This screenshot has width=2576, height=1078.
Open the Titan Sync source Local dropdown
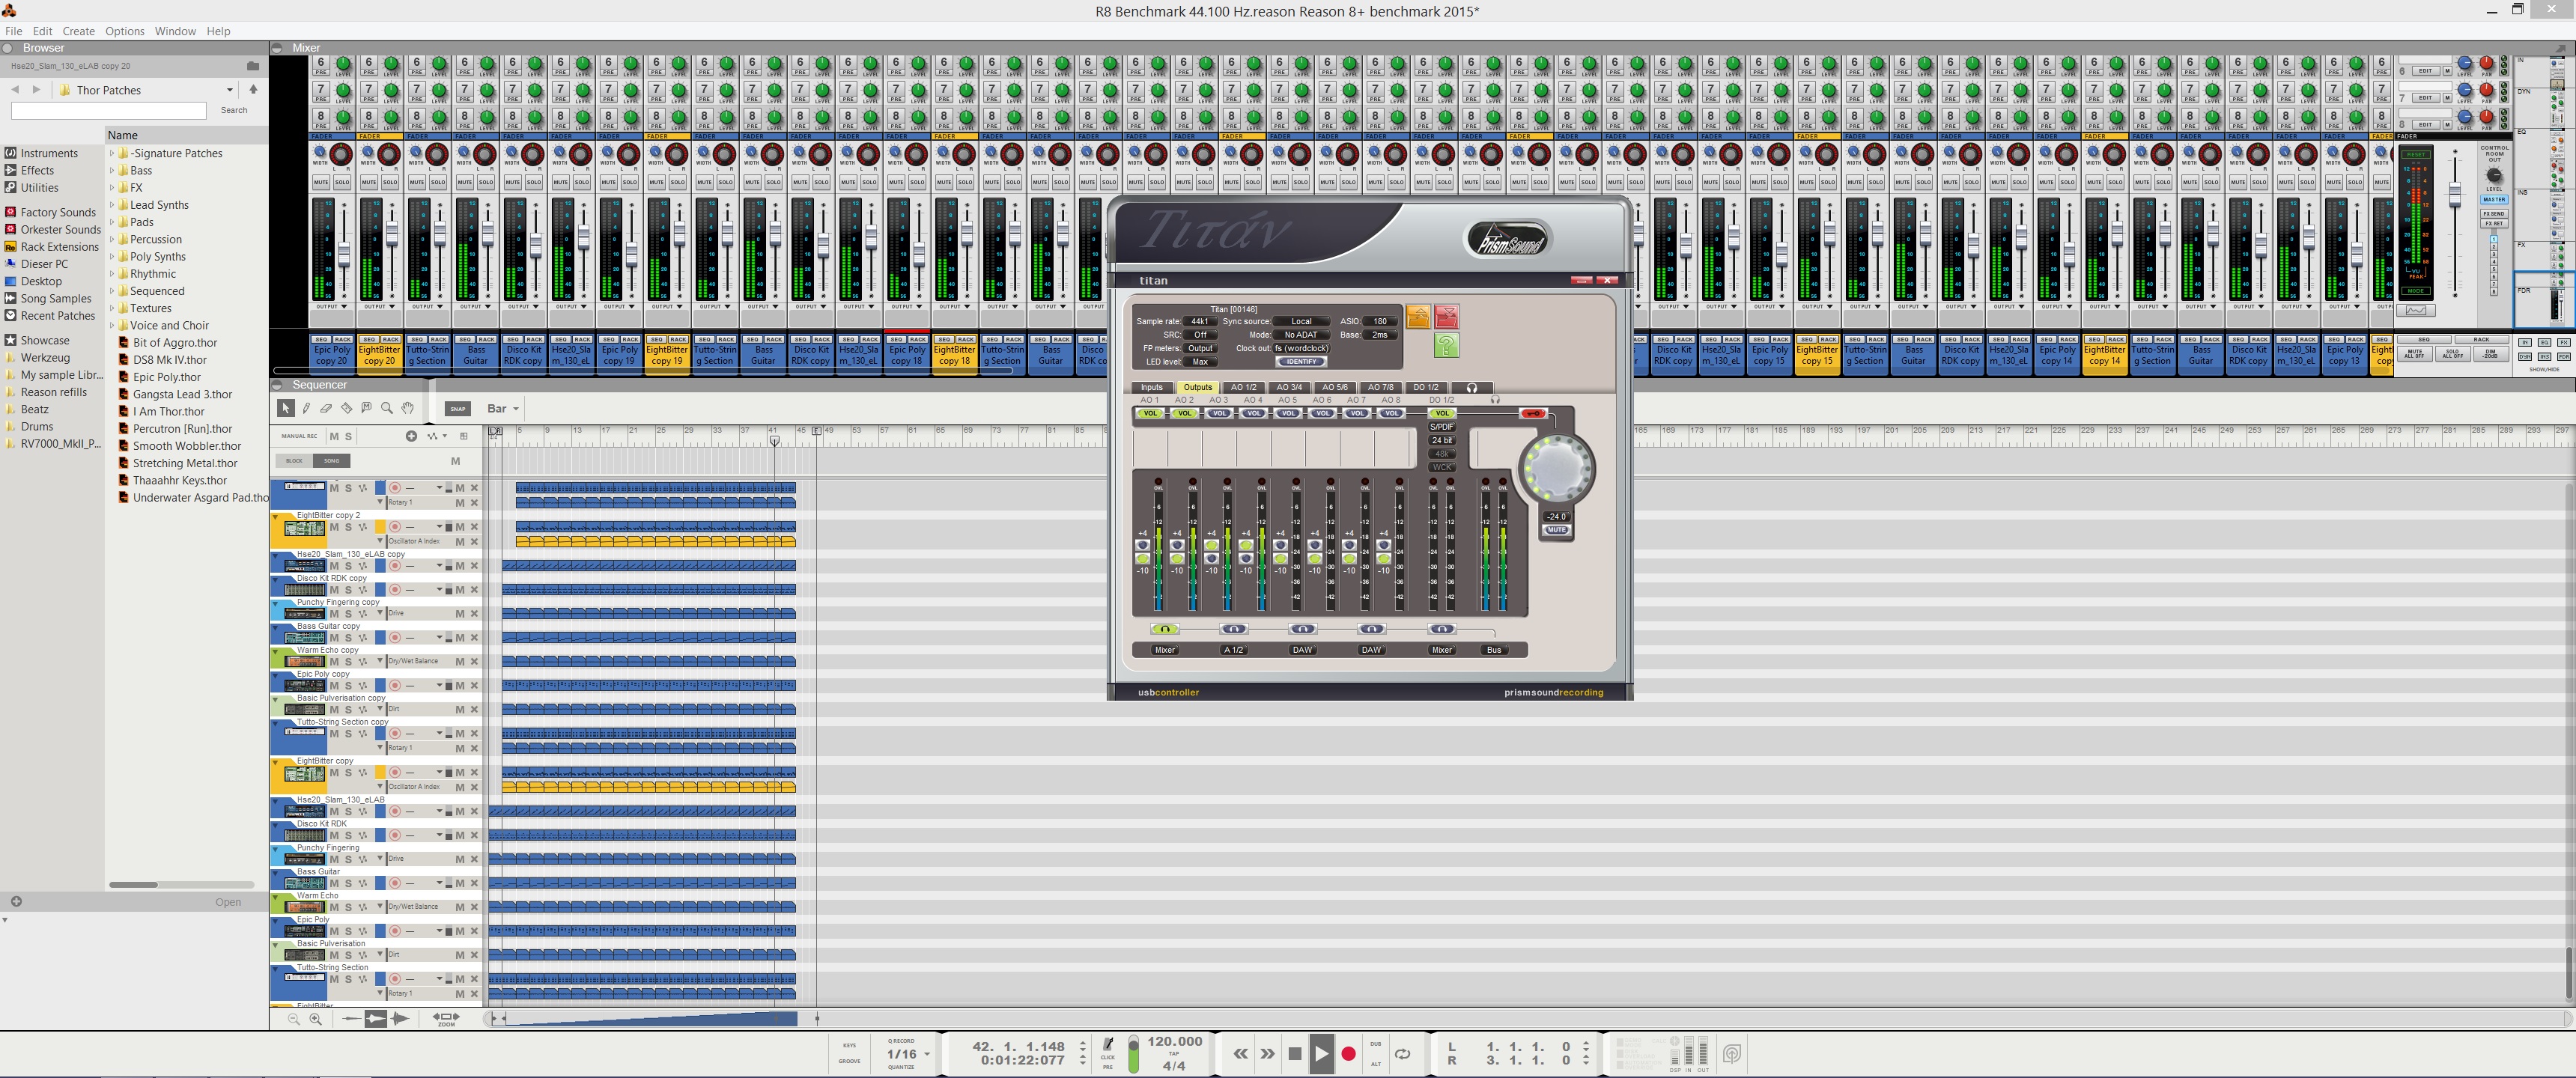pyautogui.click(x=1301, y=321)
